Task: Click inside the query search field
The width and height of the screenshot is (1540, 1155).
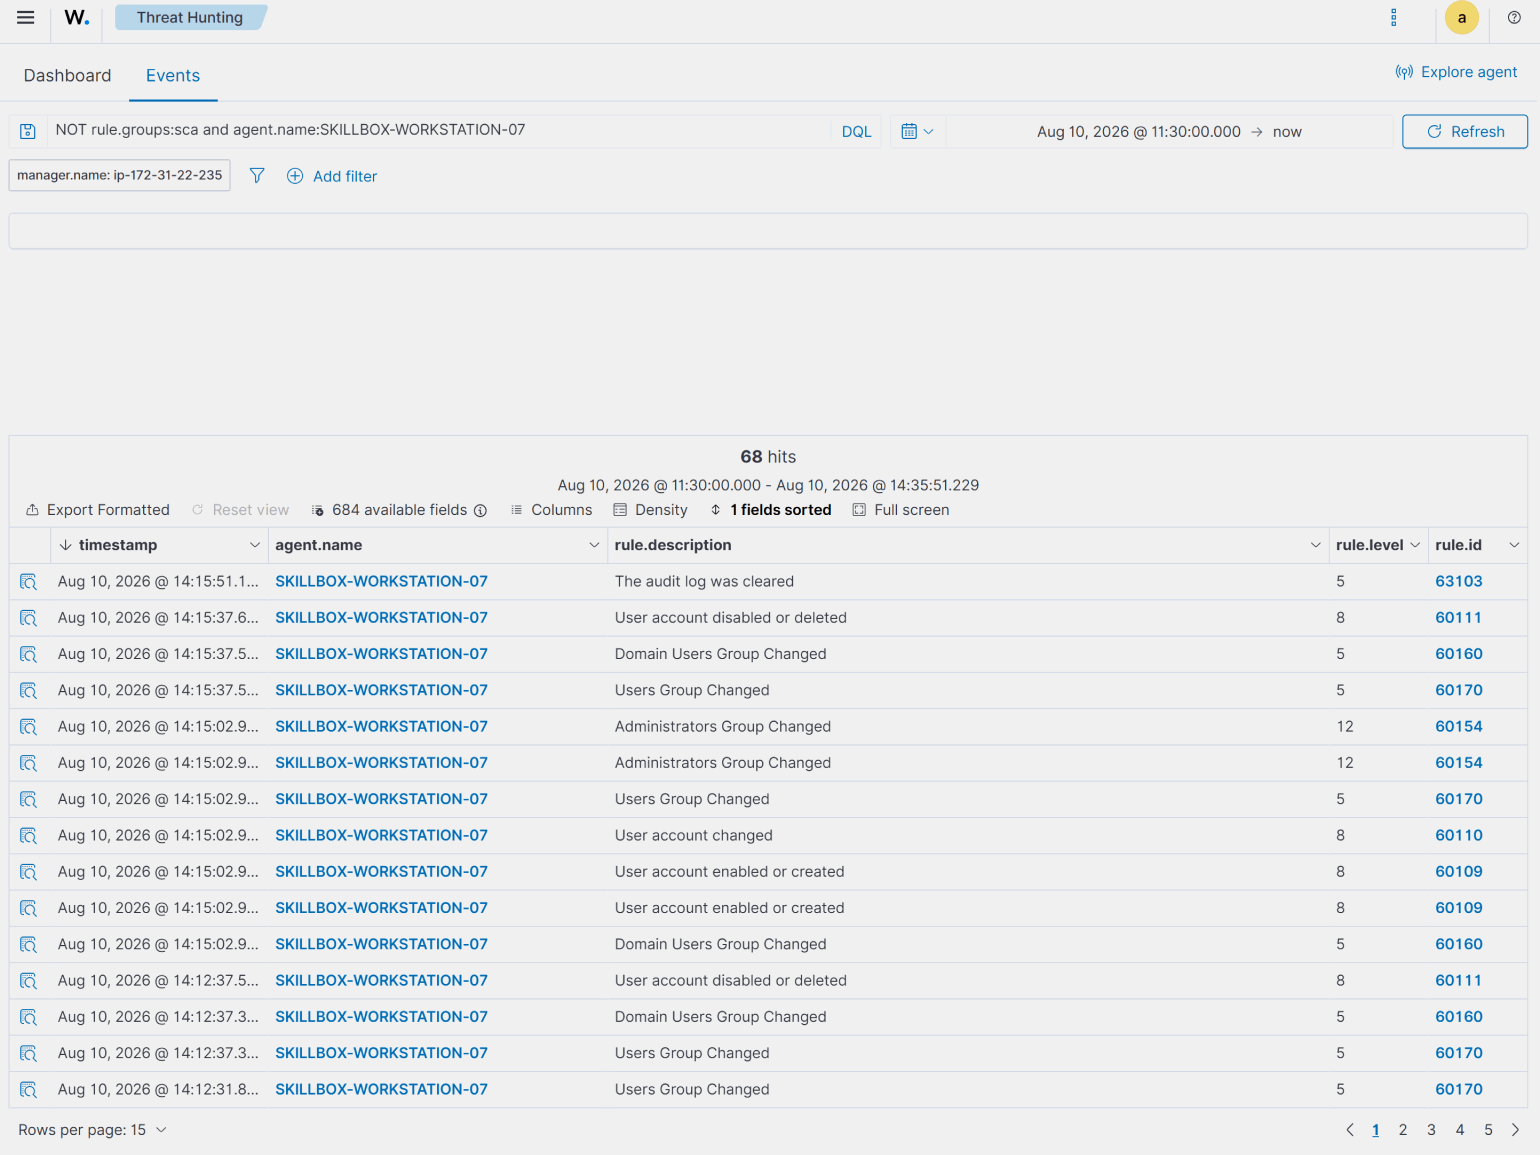Action: [x=440, y=130]
